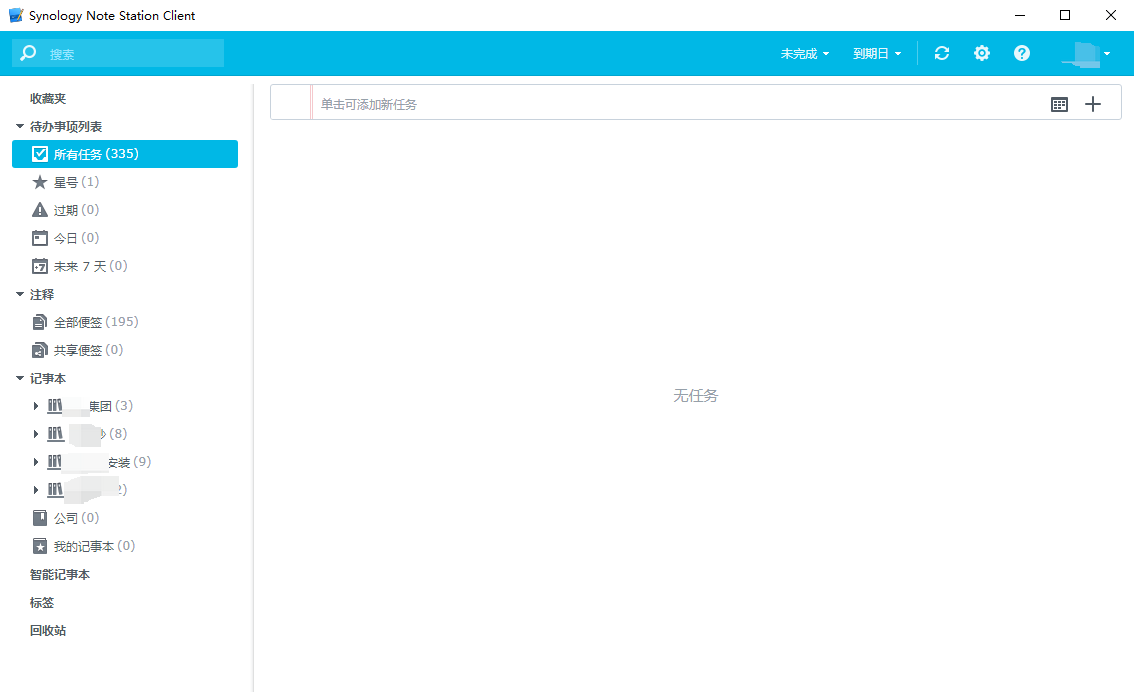Click the warning icon for 过期
This screenshot has height=692, width=1134.
(40, 210)
